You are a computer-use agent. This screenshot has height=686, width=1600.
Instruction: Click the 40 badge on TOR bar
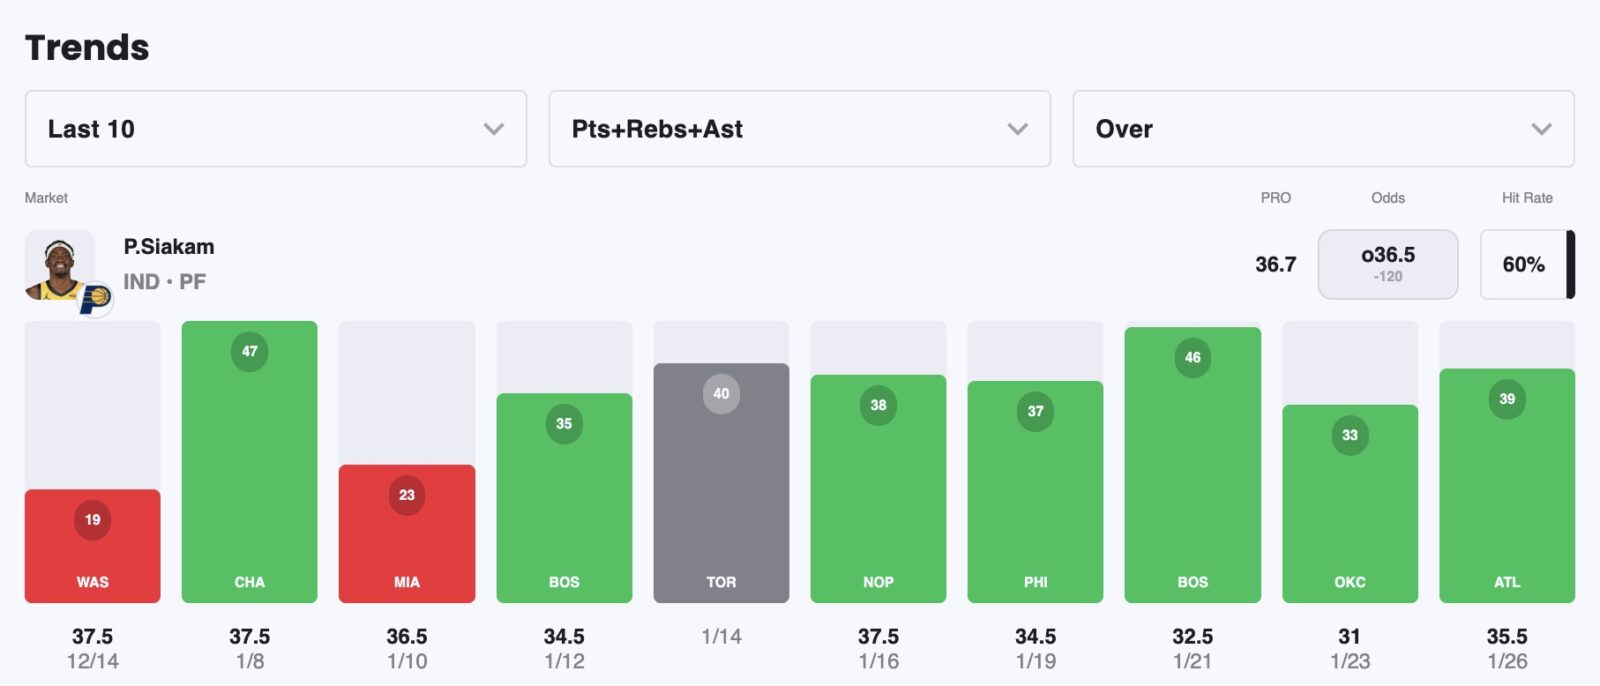click(721, 393)
